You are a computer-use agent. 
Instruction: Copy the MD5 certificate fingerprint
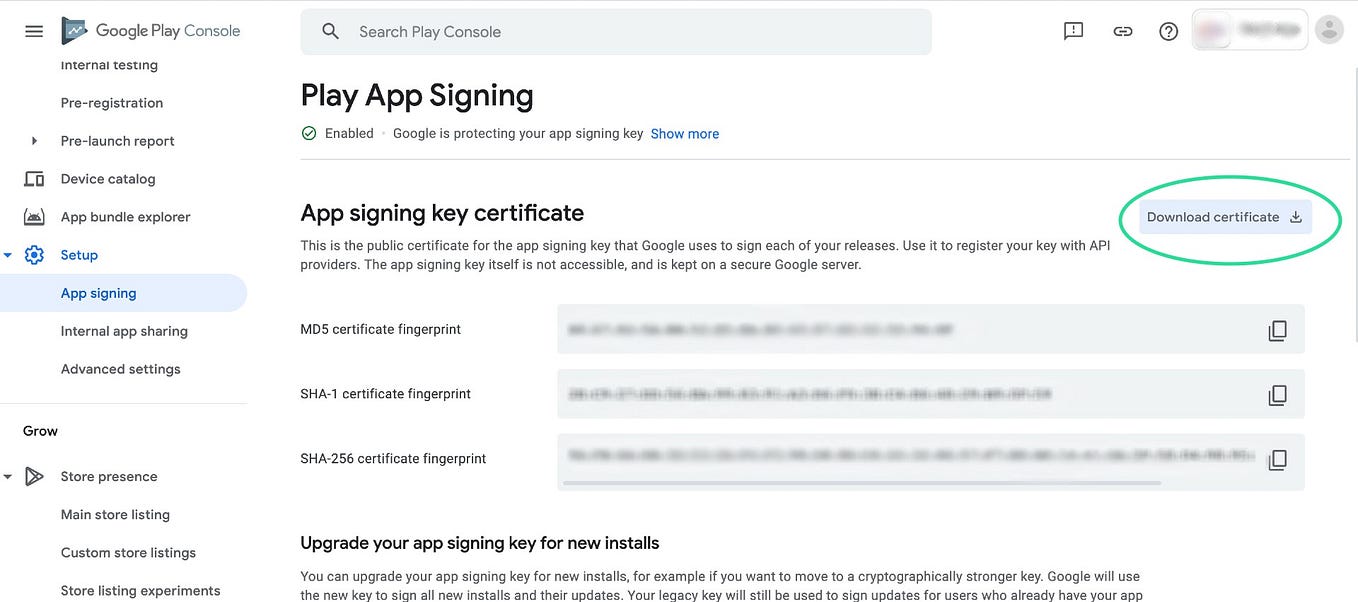(1277, 329)
